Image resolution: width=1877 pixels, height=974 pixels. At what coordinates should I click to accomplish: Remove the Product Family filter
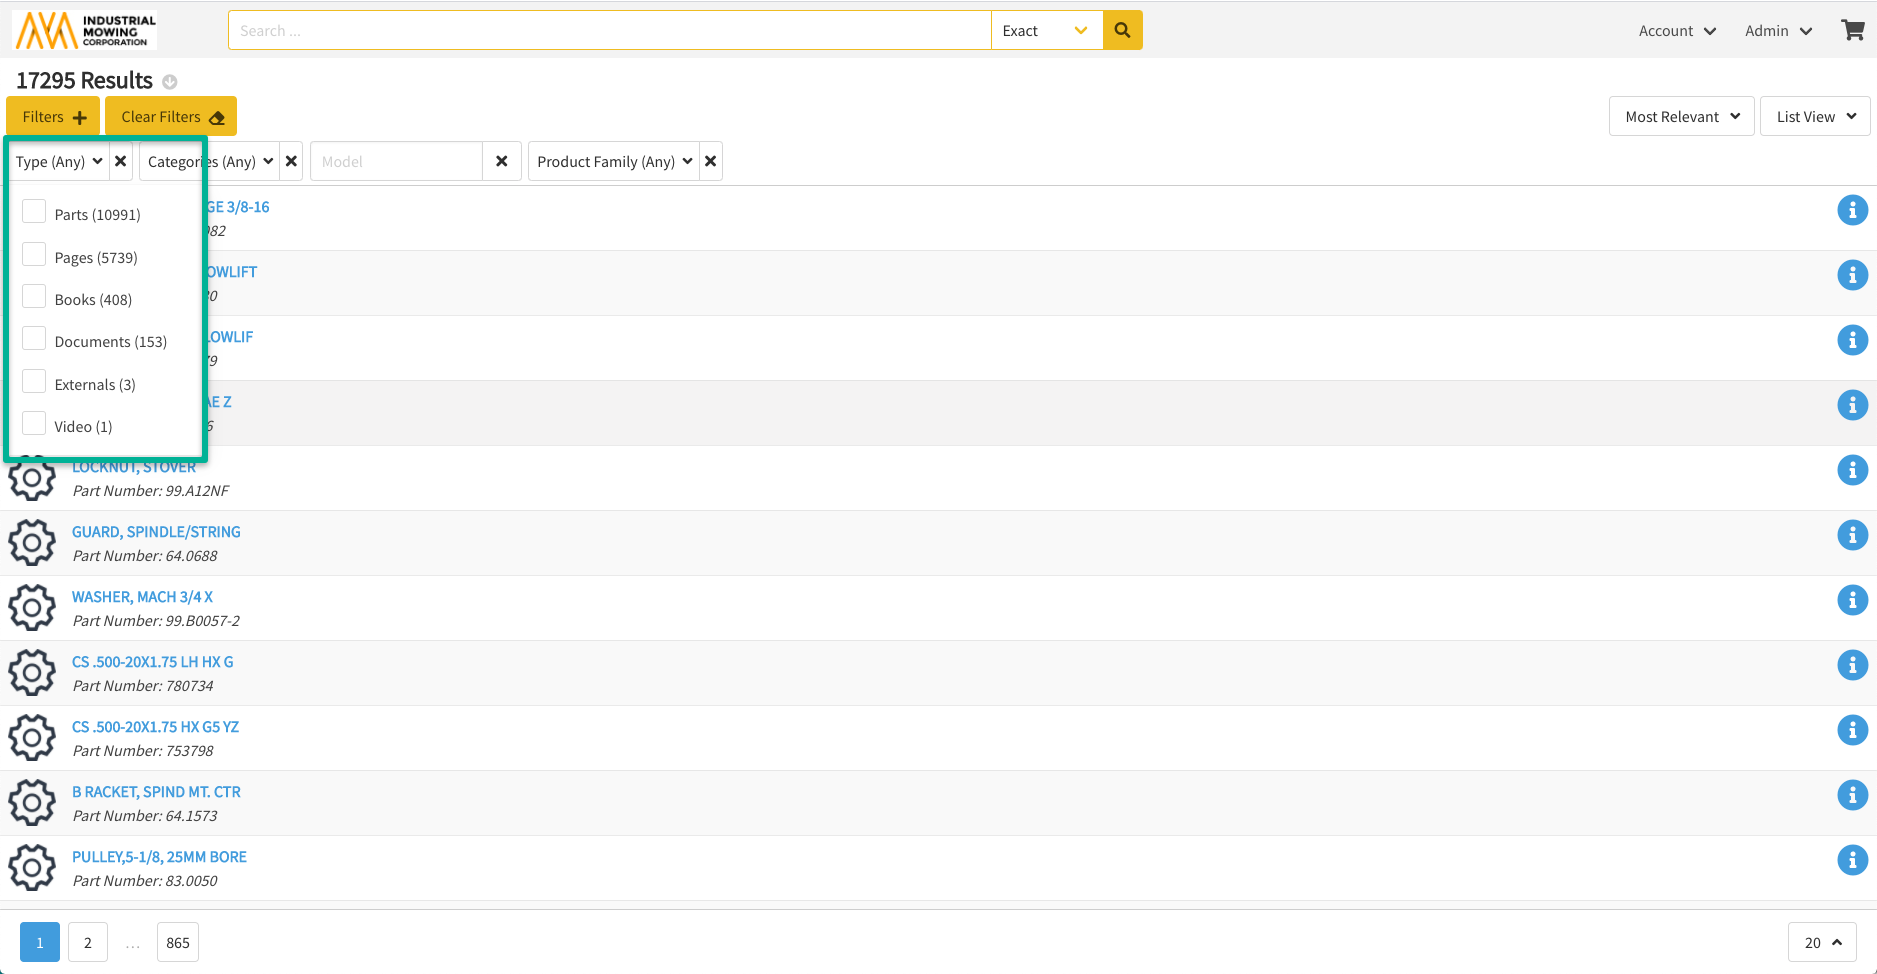pyautogui.click(x=710, y=161)
